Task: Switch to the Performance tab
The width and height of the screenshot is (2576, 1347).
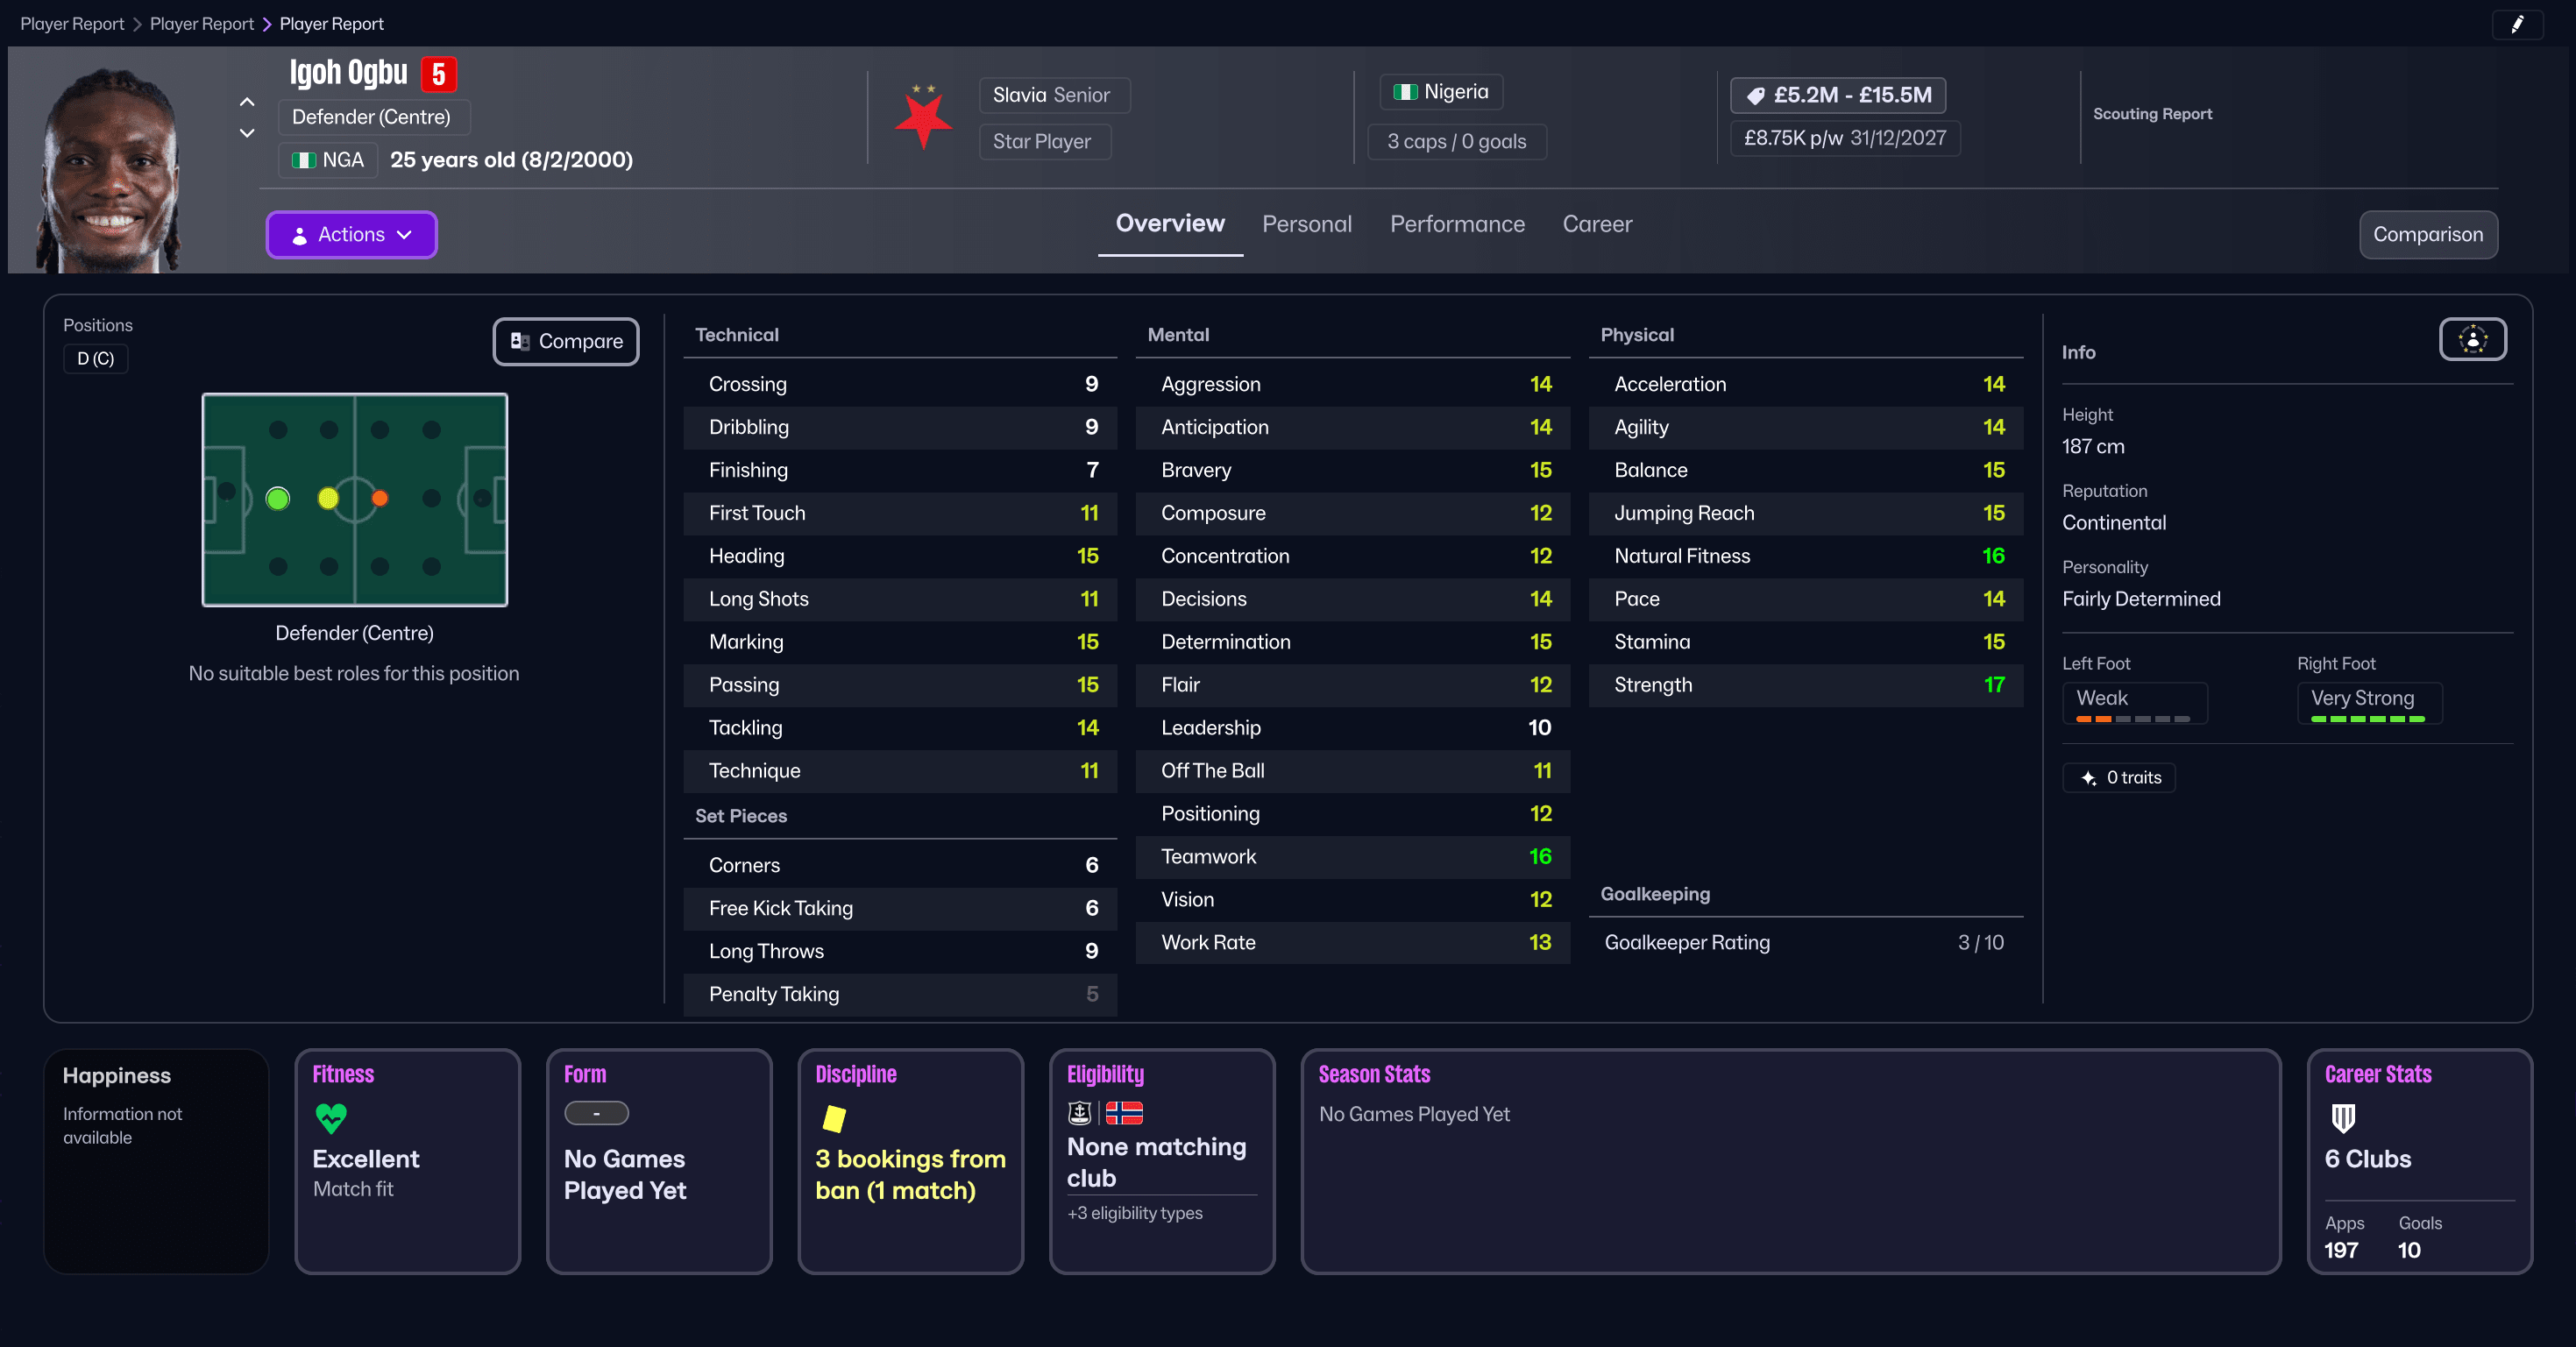Action: (1457, 224)
